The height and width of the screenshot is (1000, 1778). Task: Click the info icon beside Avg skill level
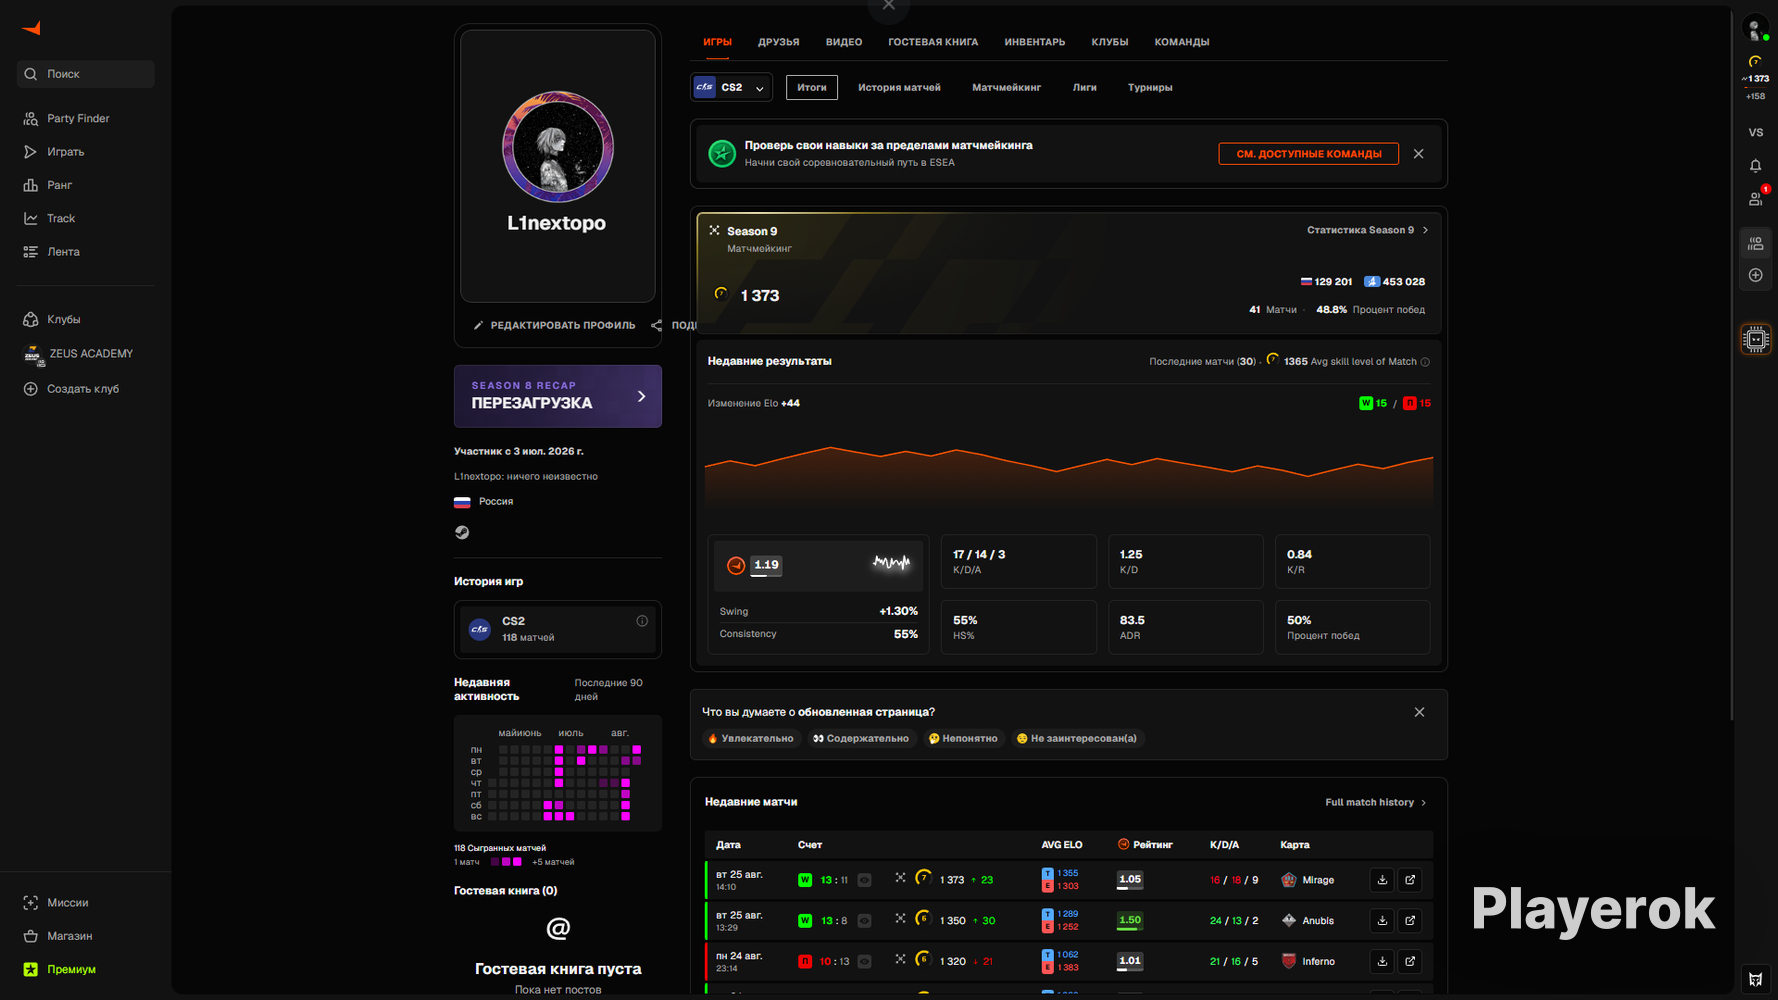[x=1425, y=362]
